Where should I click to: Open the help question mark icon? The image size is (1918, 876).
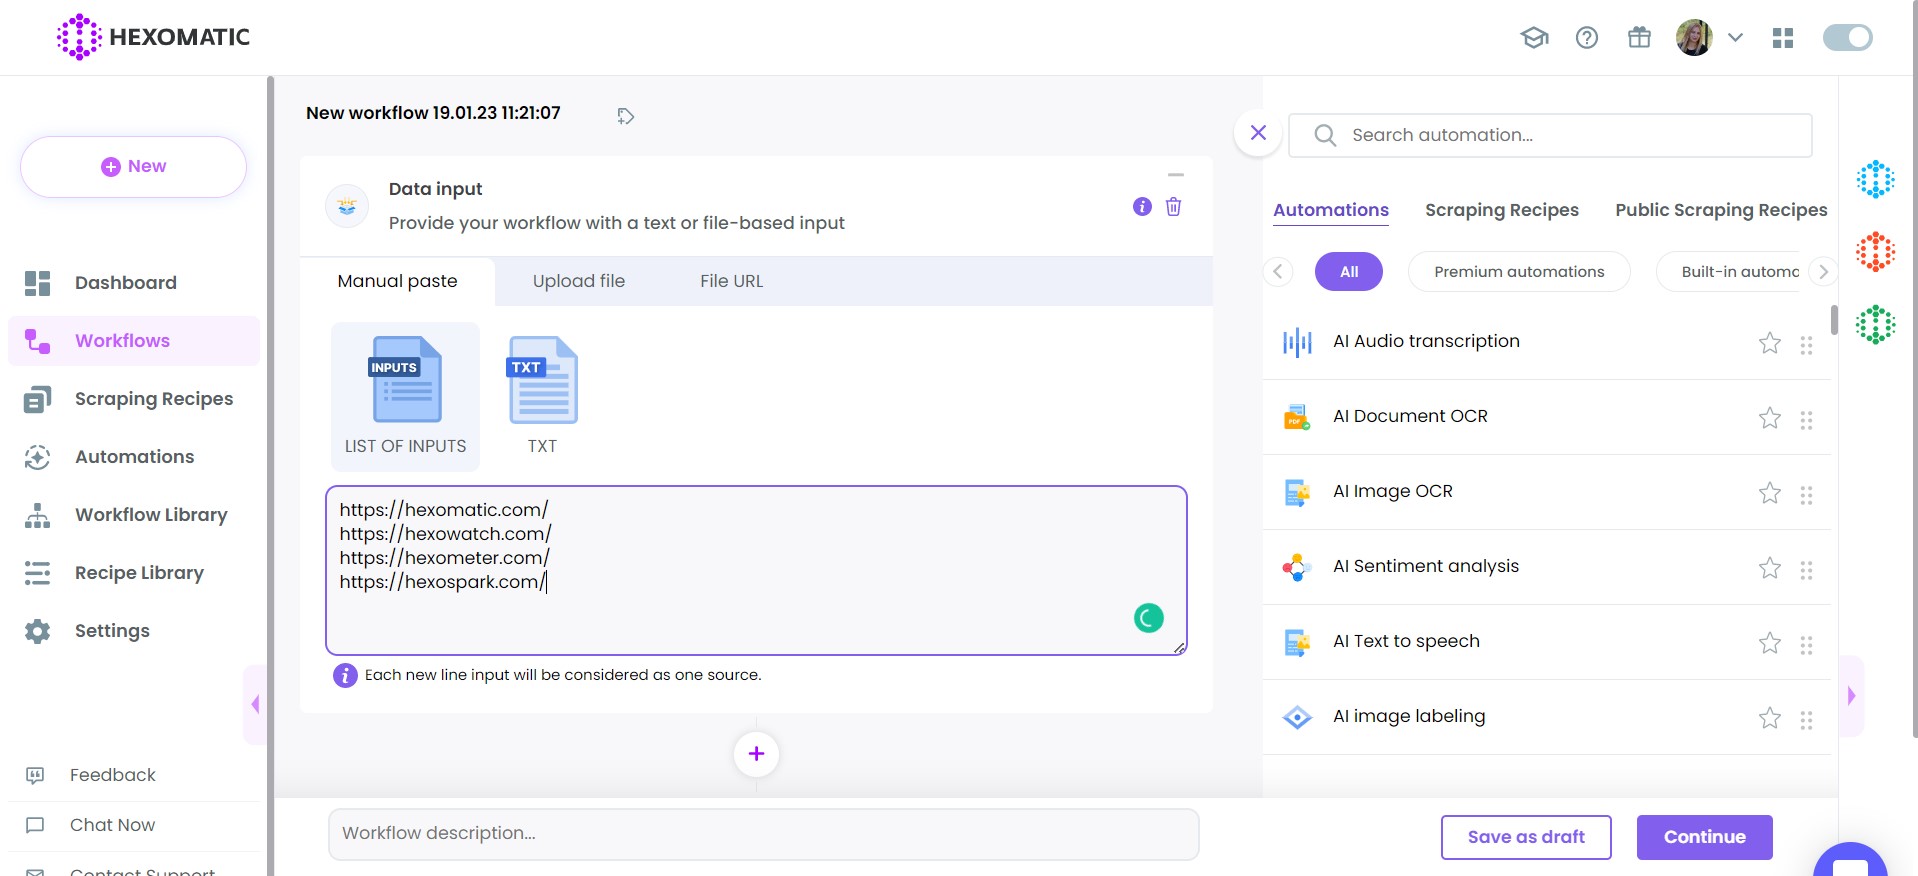click(x=1587, y=38)
